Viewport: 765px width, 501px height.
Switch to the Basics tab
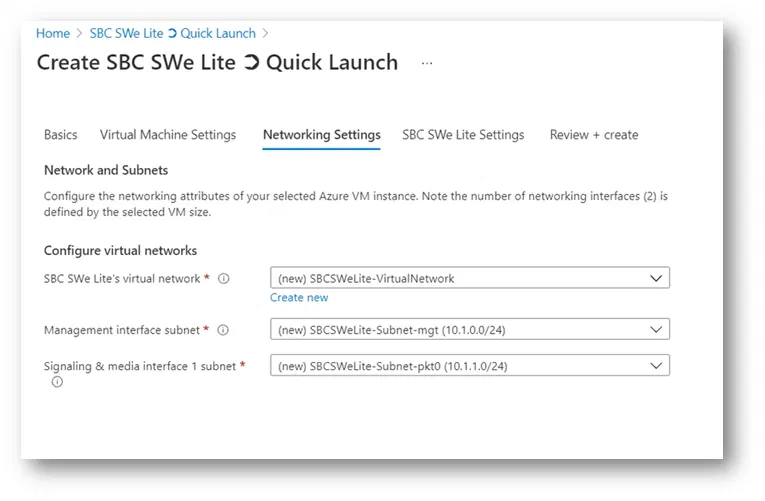[x=61, y=135]
